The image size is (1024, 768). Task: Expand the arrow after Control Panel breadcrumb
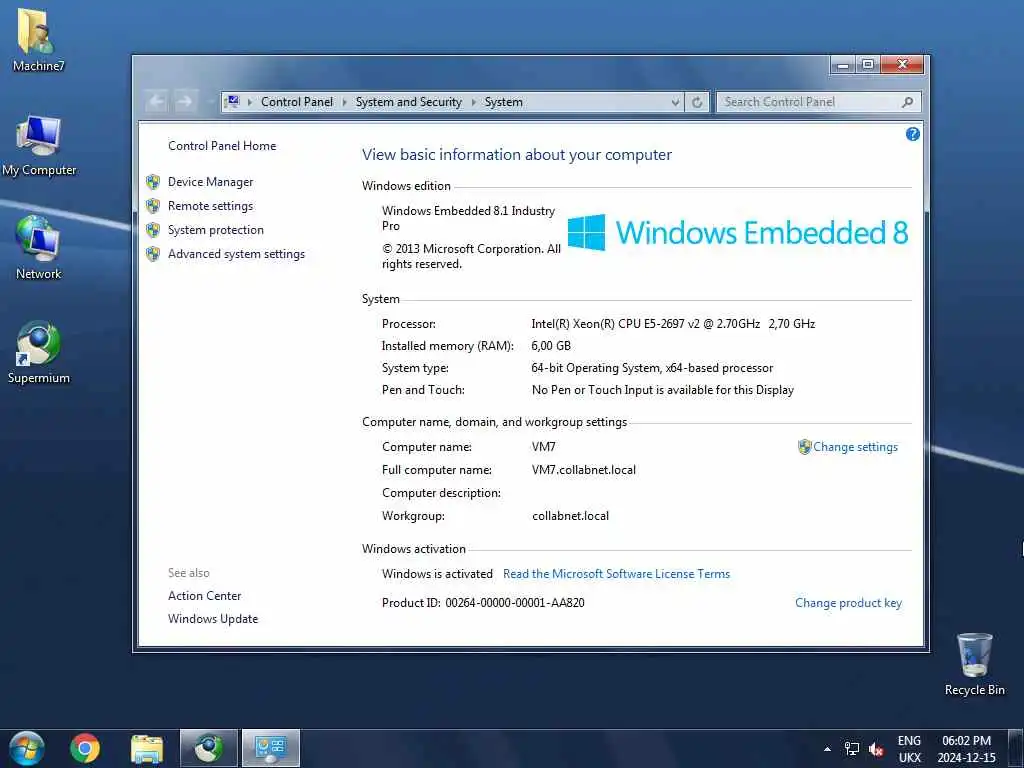[x=345, y=102]
